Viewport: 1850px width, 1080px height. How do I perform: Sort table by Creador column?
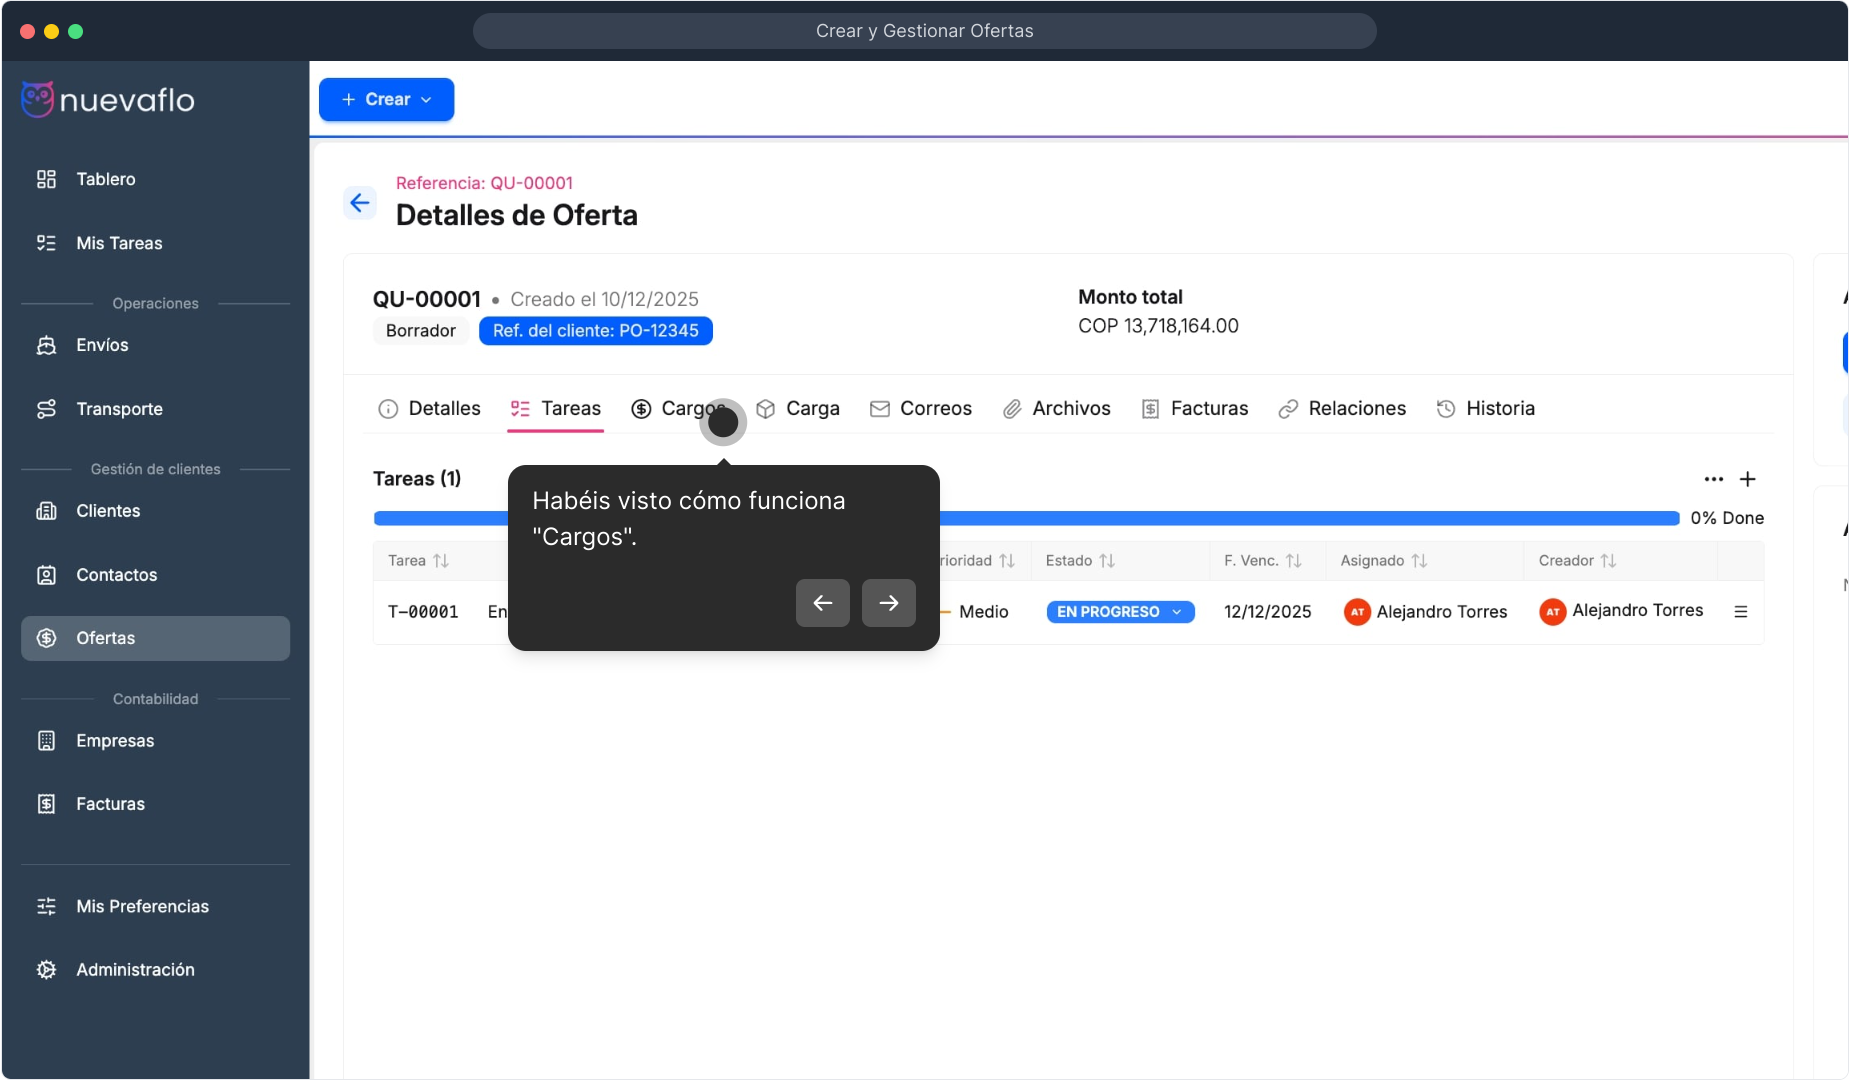pos(1607,561)
